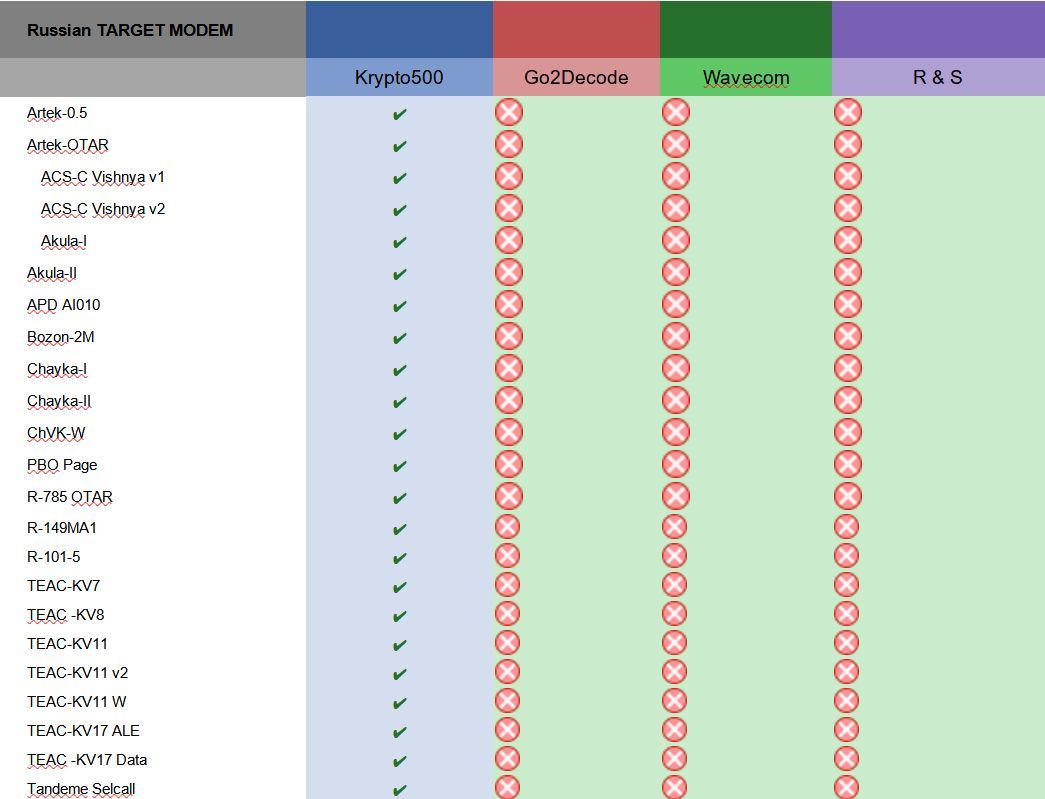The width and height of the screenshot is (1045, 799).
Task: Click the Go2Decode cross for TEAC-KV11 W
Action: (507, 700)
